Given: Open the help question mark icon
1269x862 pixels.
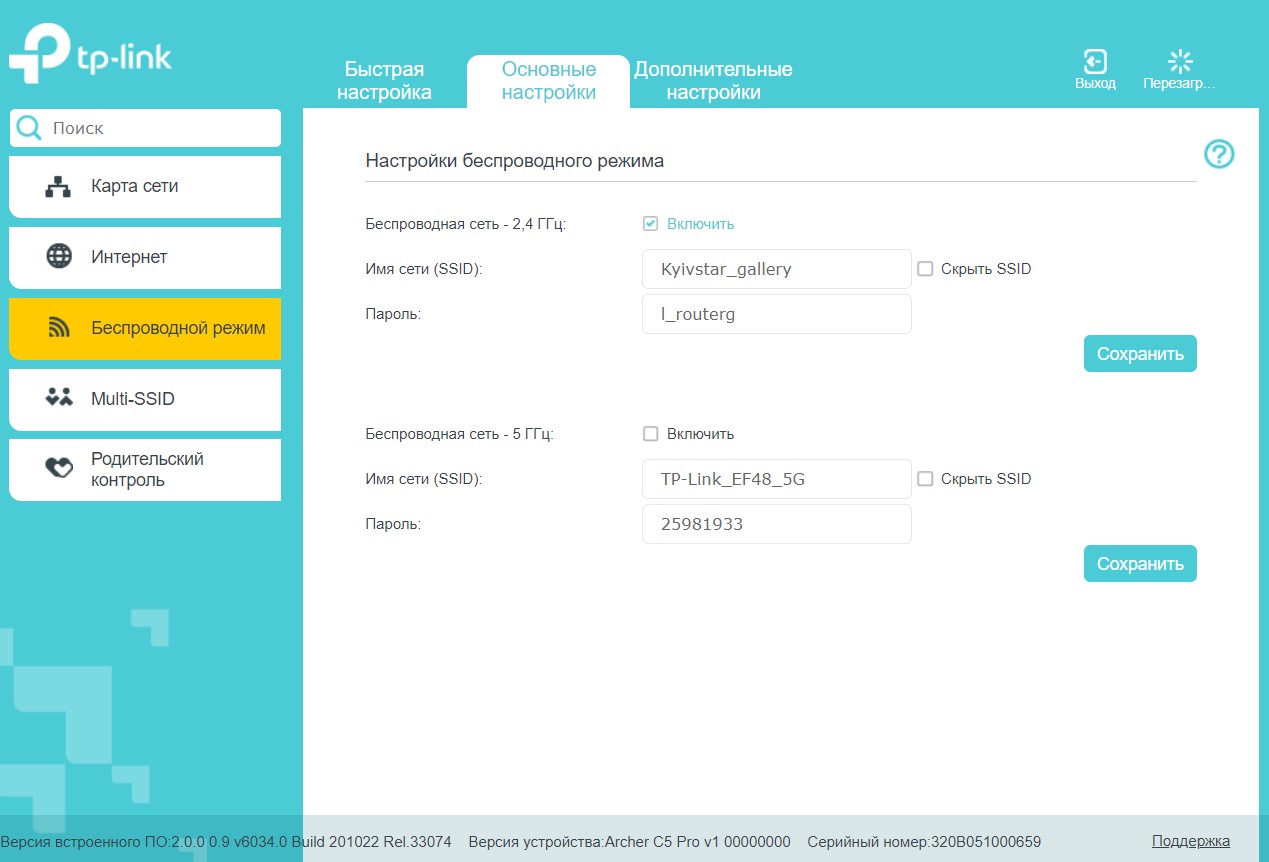Looking at the screenshot, I should tap(1219, 154).
